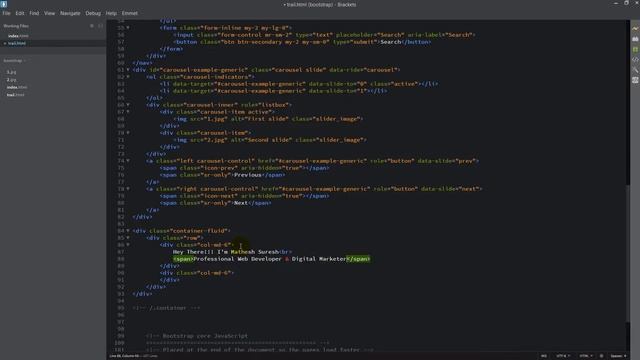Open the File menu

(x=7, y=13)
